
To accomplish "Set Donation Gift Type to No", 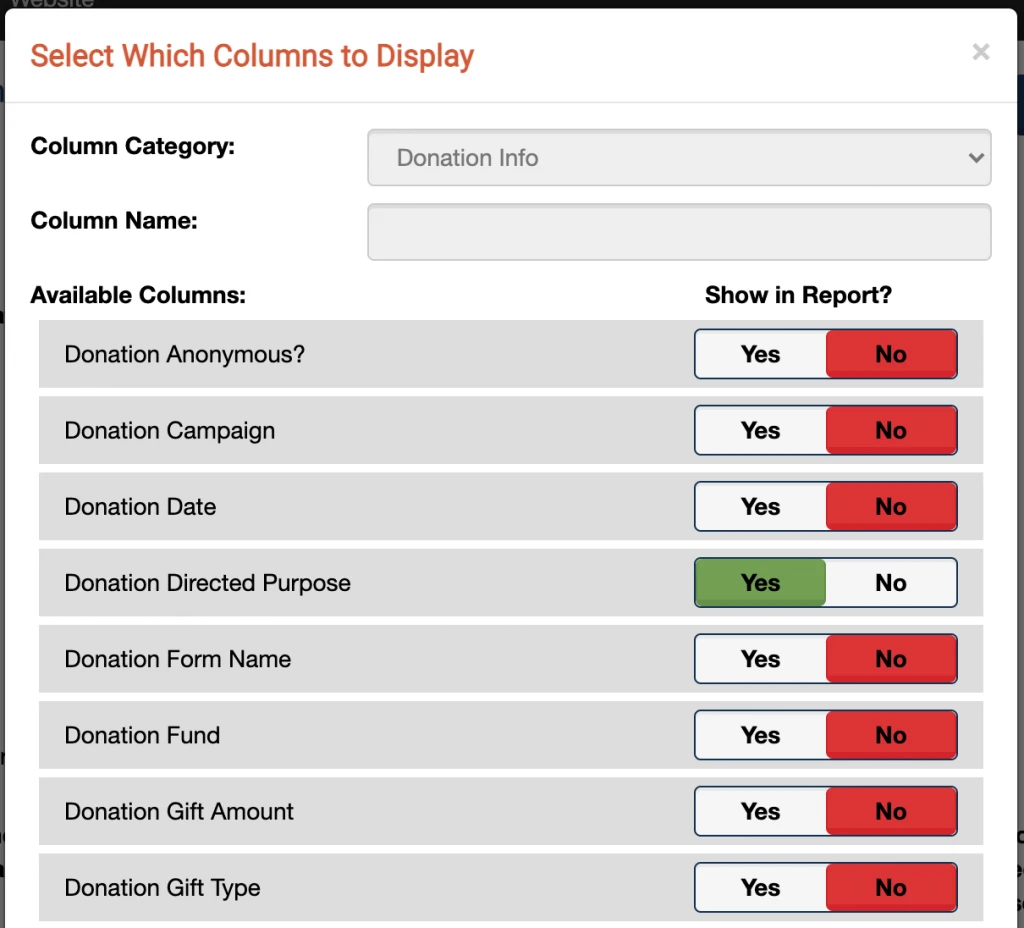I will 890,887.
